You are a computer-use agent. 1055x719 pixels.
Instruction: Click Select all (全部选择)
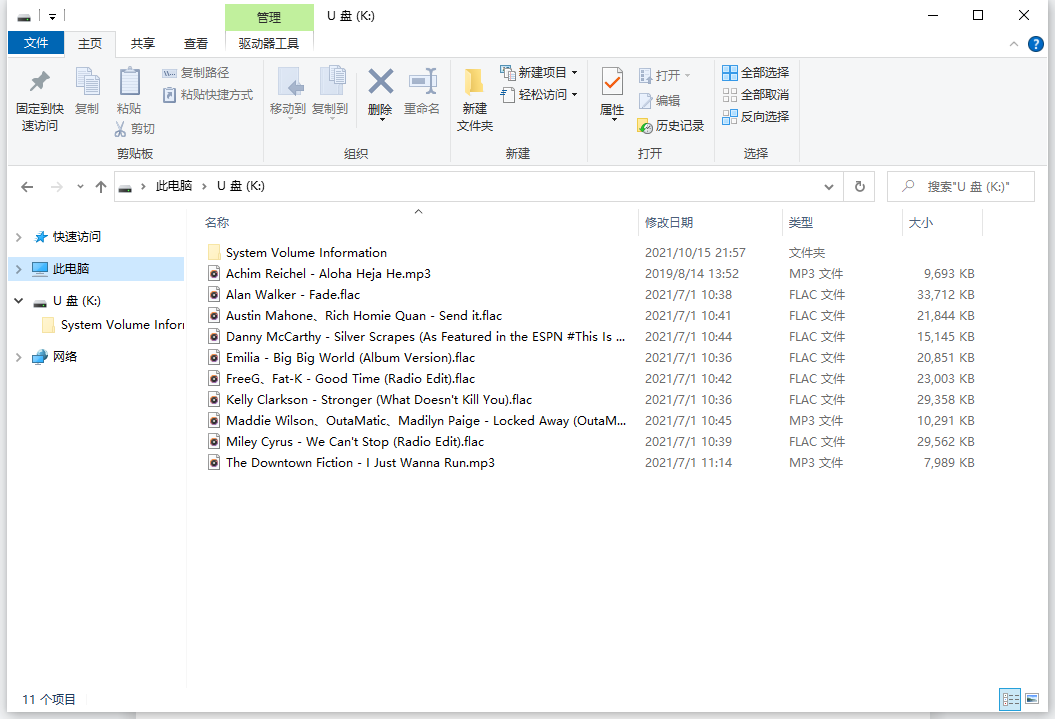[x=756, y=73]
